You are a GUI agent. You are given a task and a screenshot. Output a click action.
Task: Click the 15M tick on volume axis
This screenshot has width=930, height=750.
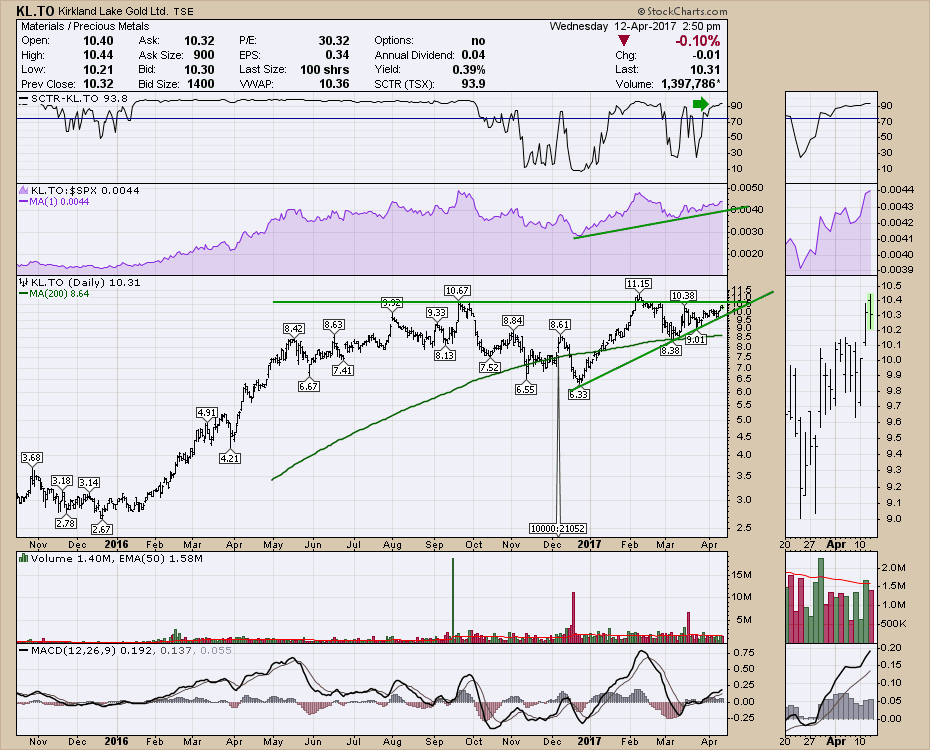[741, 575]
